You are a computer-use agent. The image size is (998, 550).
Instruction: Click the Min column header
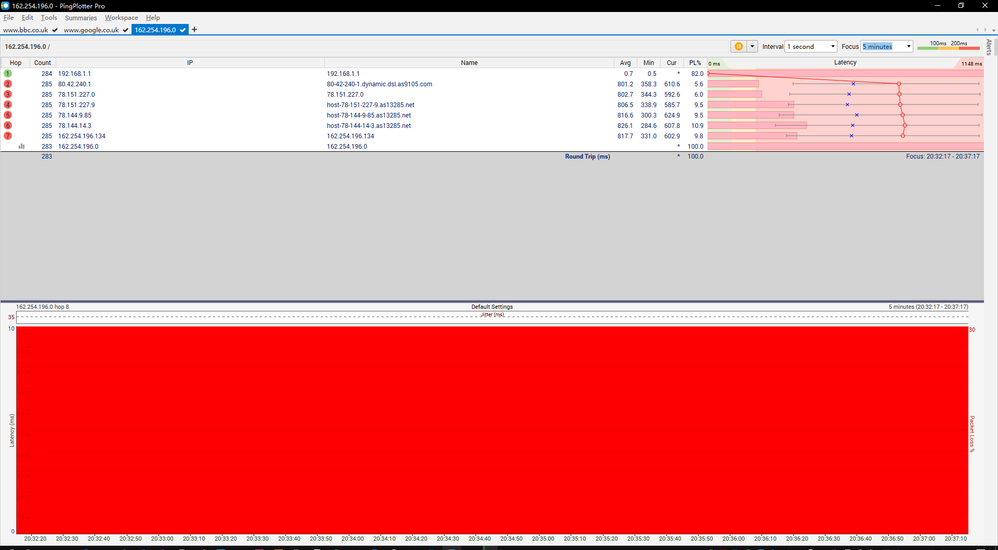(649, 63)
